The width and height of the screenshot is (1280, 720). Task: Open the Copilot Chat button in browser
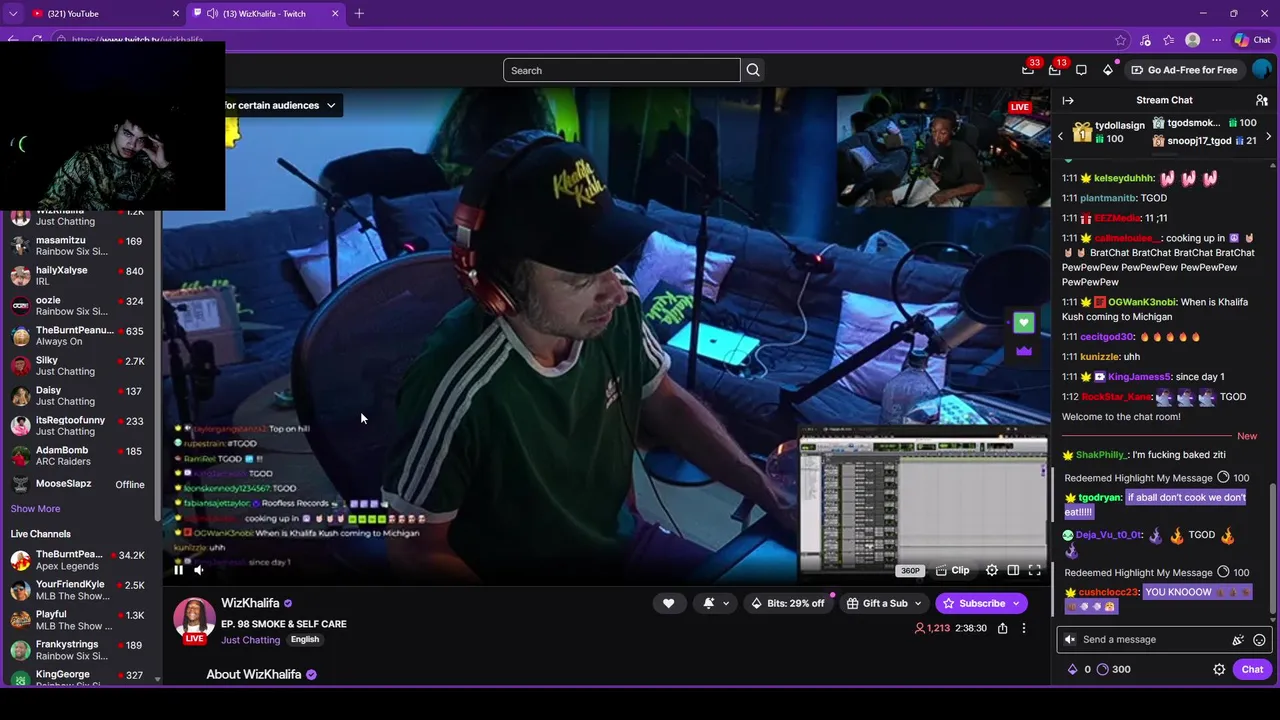click(x=1252, y=40)
